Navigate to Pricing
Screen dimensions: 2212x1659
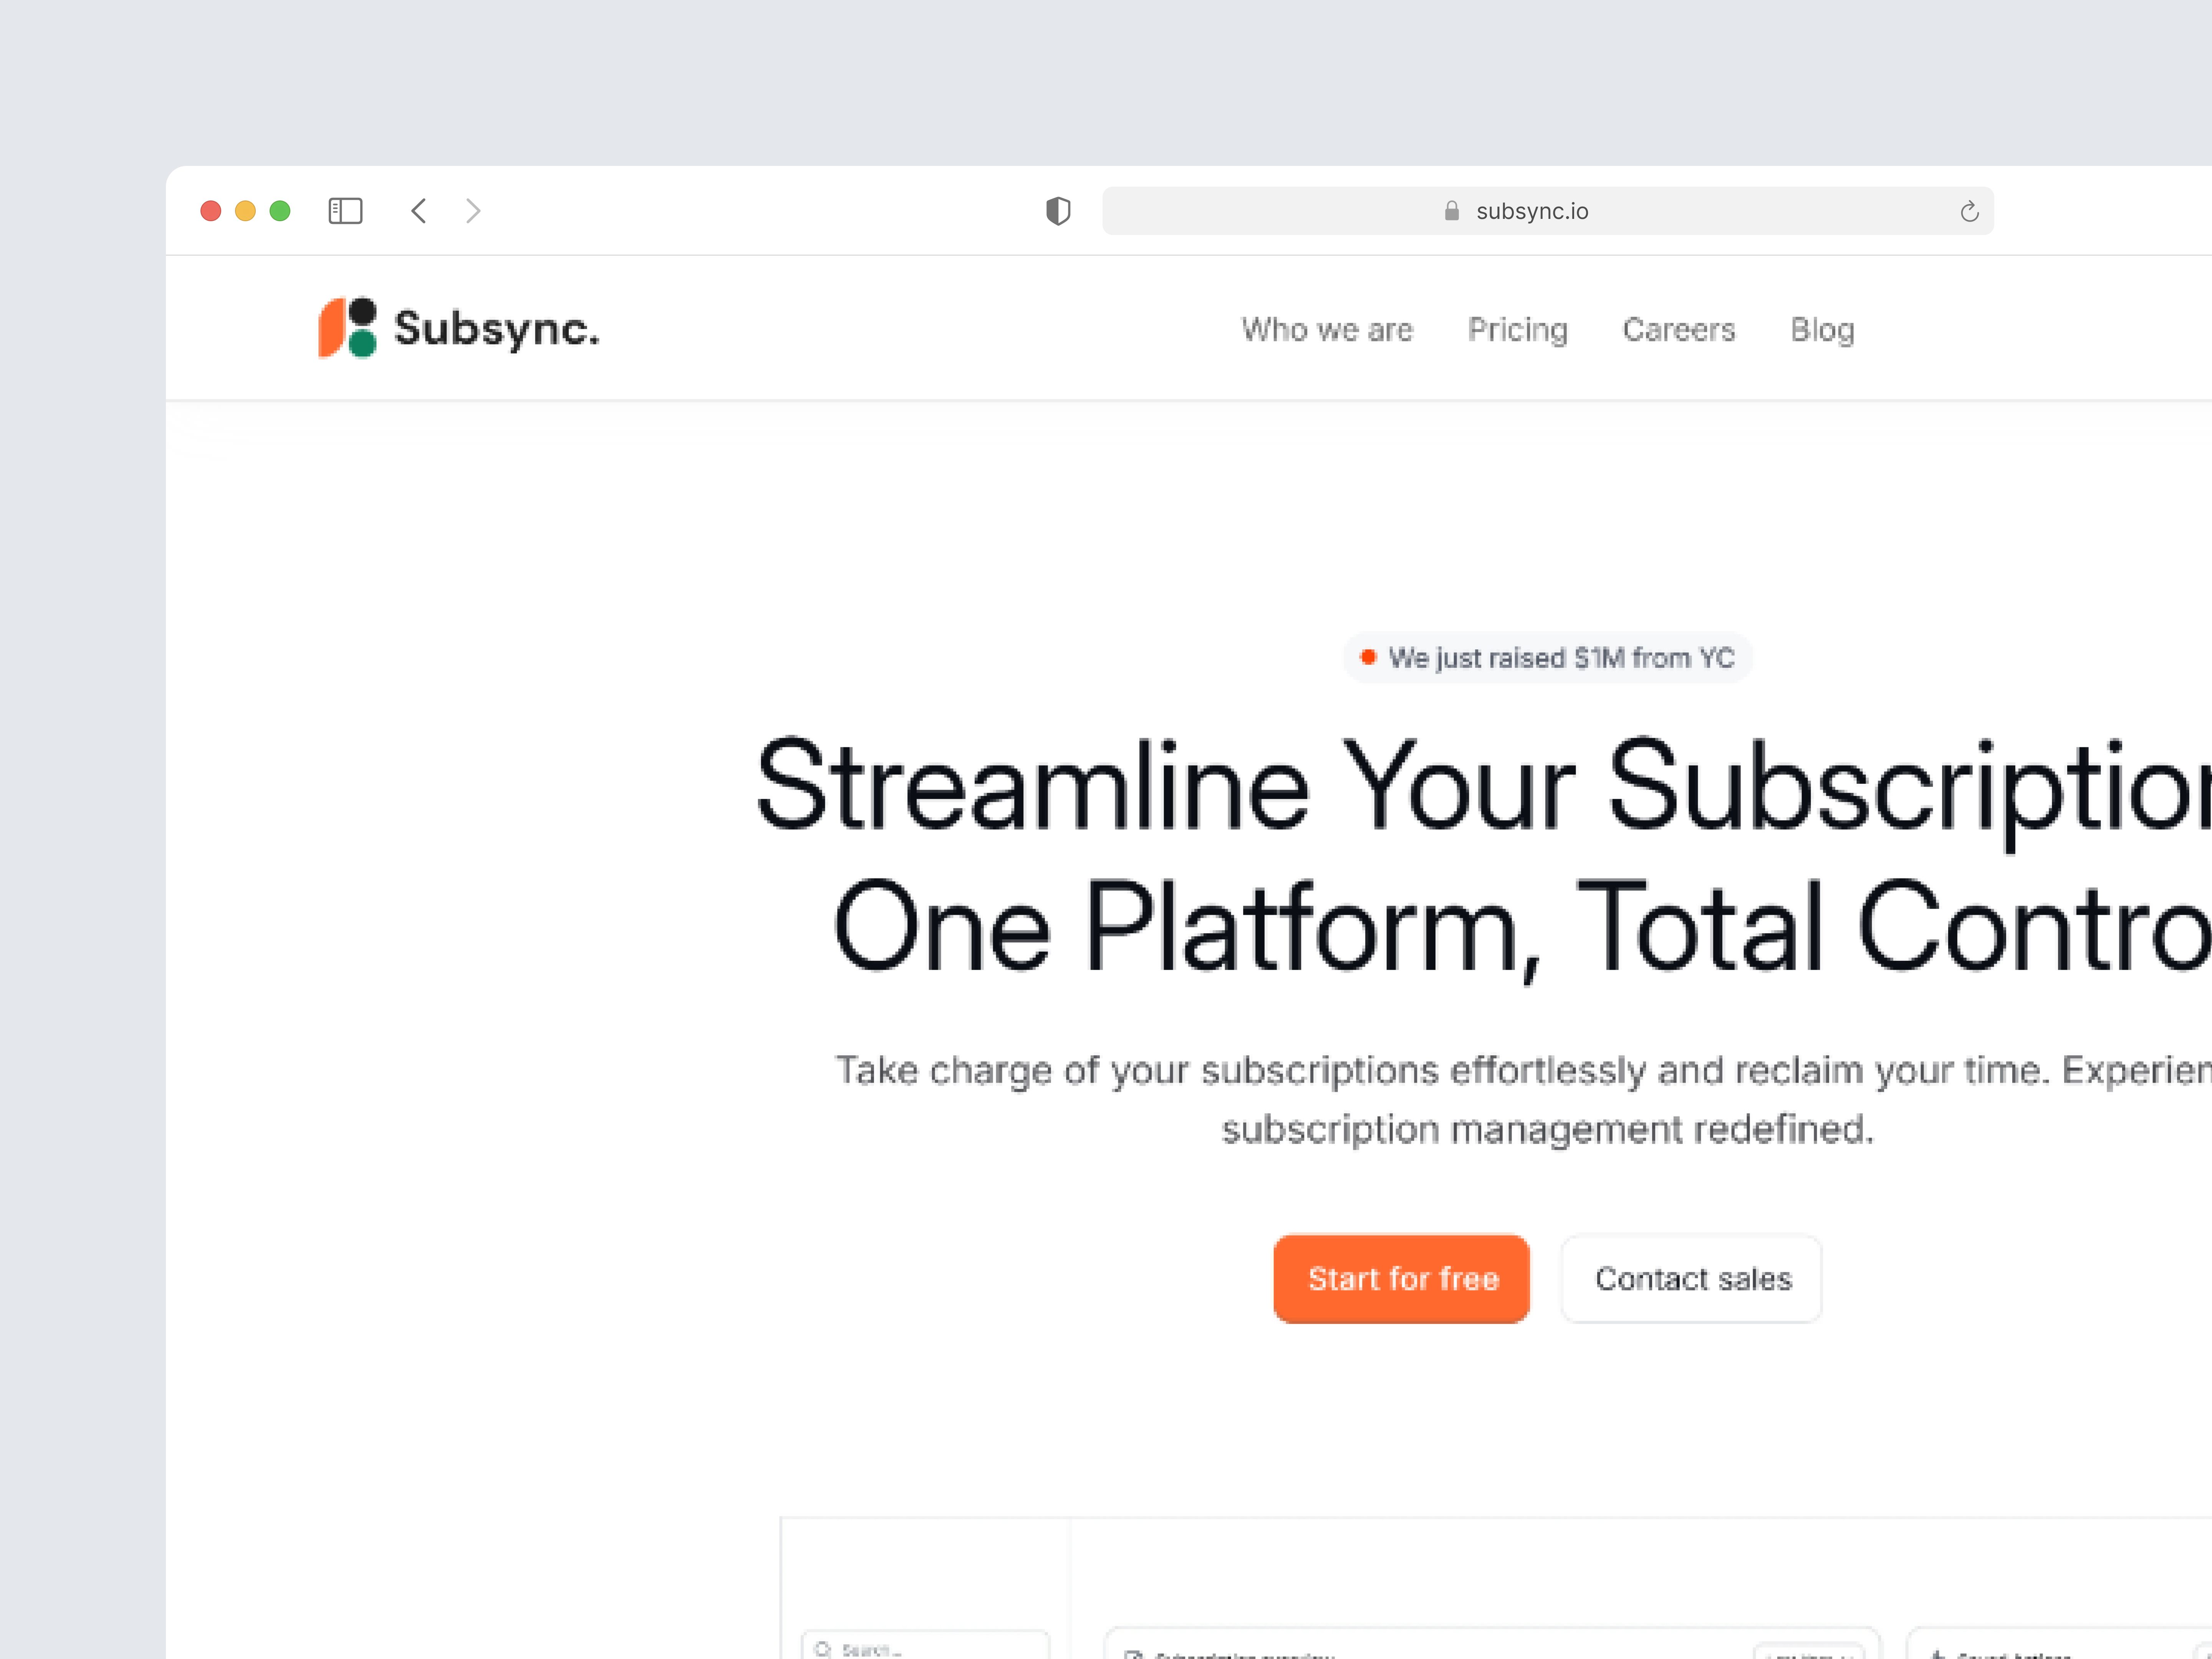coord(1517,330)
